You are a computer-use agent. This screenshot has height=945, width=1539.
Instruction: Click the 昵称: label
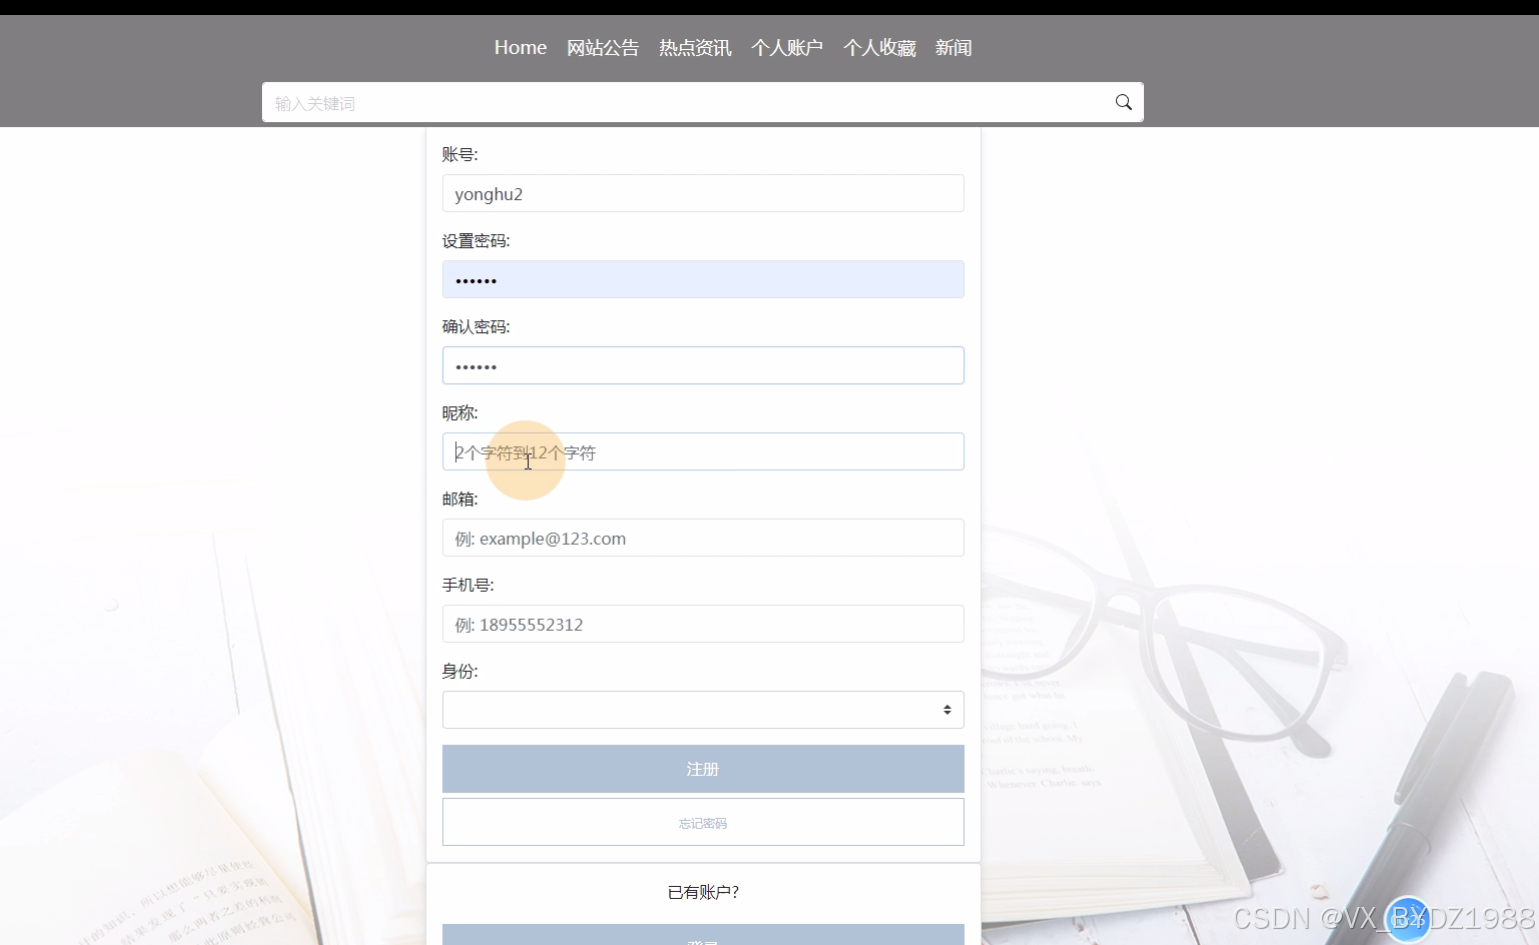coord(460,412)
